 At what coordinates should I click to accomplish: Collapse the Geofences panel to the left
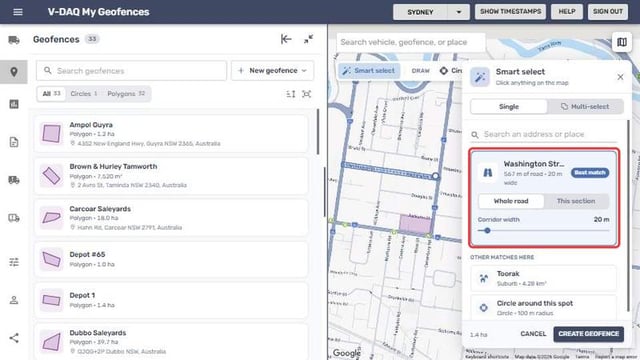(286, 39)
